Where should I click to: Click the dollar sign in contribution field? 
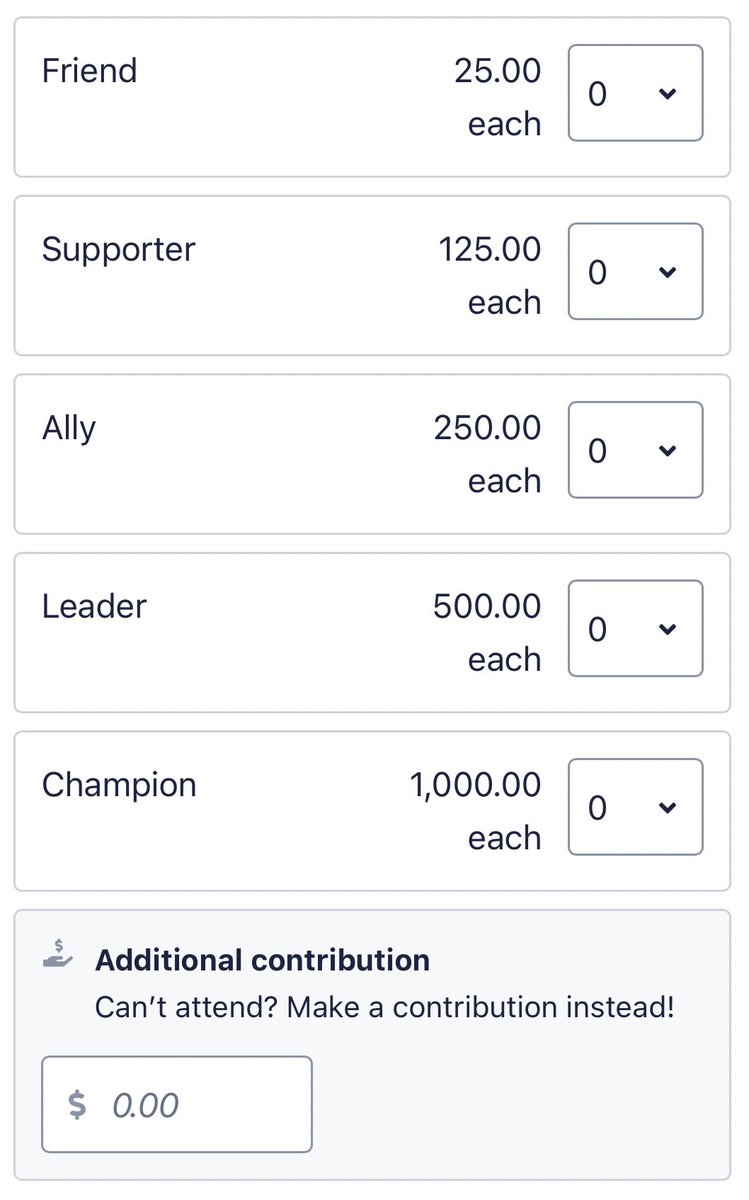(77, 1105)
